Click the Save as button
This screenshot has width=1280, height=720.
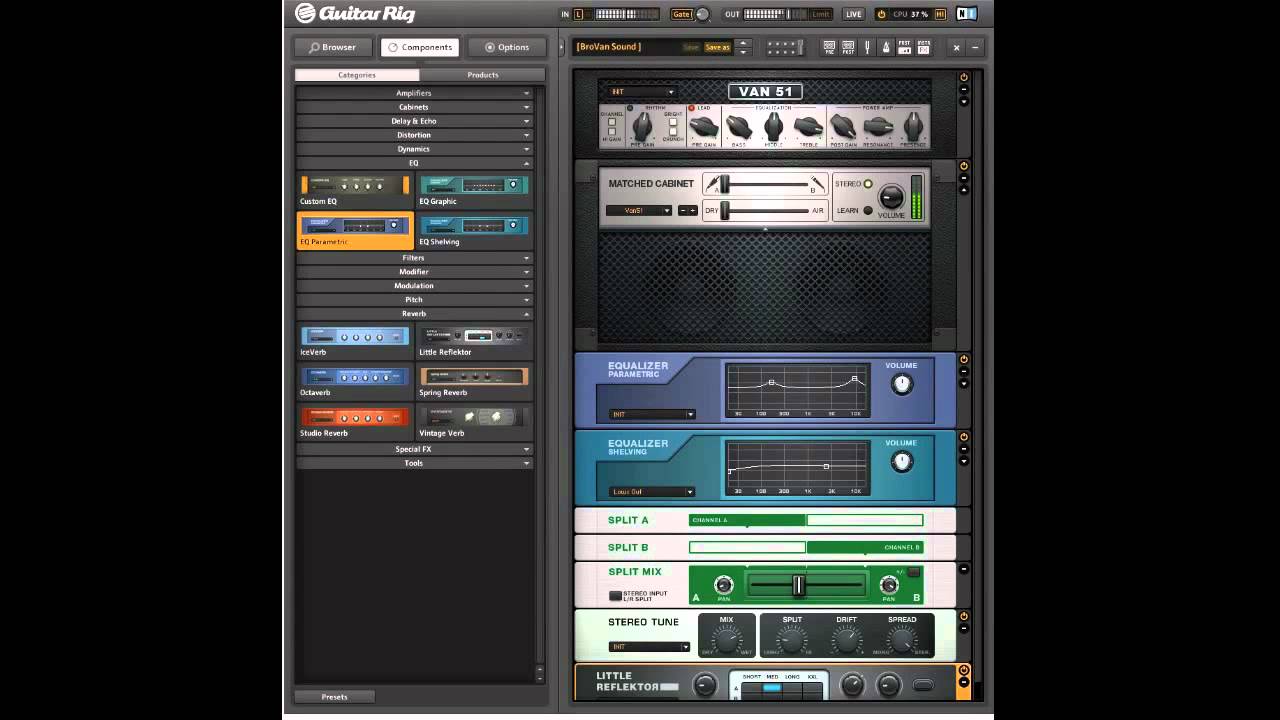click(717, 47)
